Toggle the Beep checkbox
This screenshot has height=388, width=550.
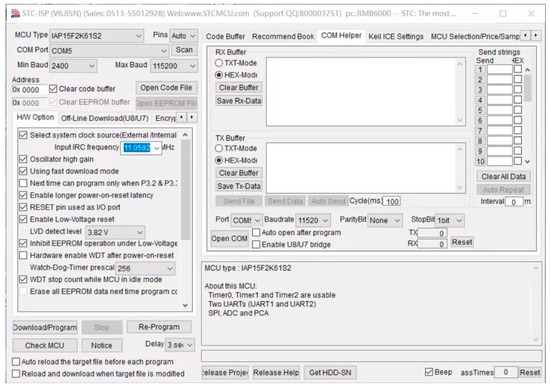429,372
